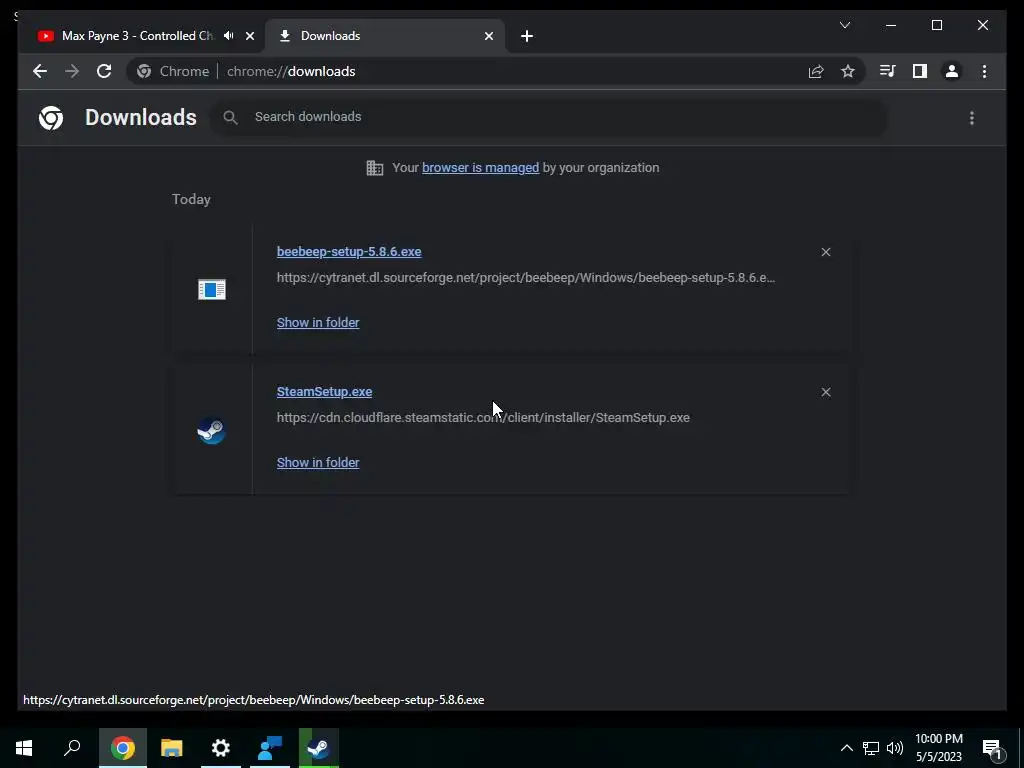The height and width of the screenshot is (768, 1024).
Task: Open Steam from the taskbar
Action: pyautogui.click(x=319, y=748)
